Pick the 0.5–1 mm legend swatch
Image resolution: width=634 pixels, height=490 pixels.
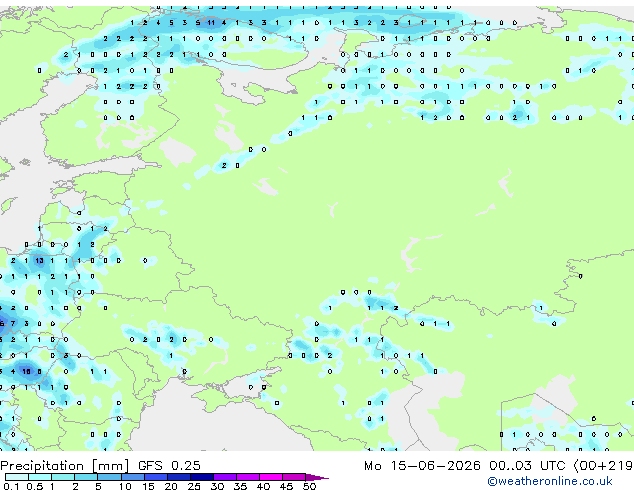40,477
